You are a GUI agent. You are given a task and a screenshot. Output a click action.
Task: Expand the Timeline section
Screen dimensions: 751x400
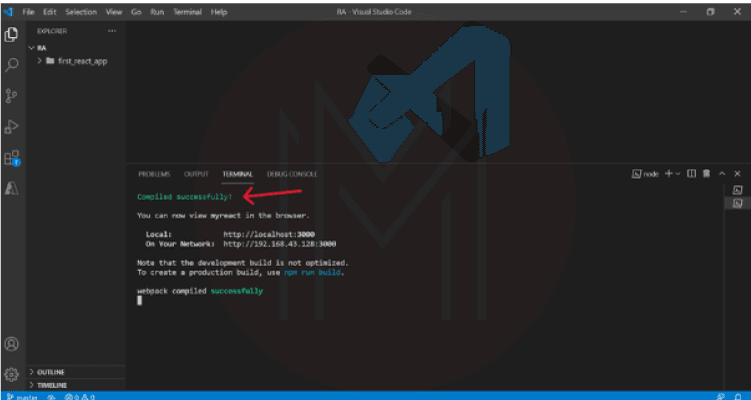click(x=51, y=384)
